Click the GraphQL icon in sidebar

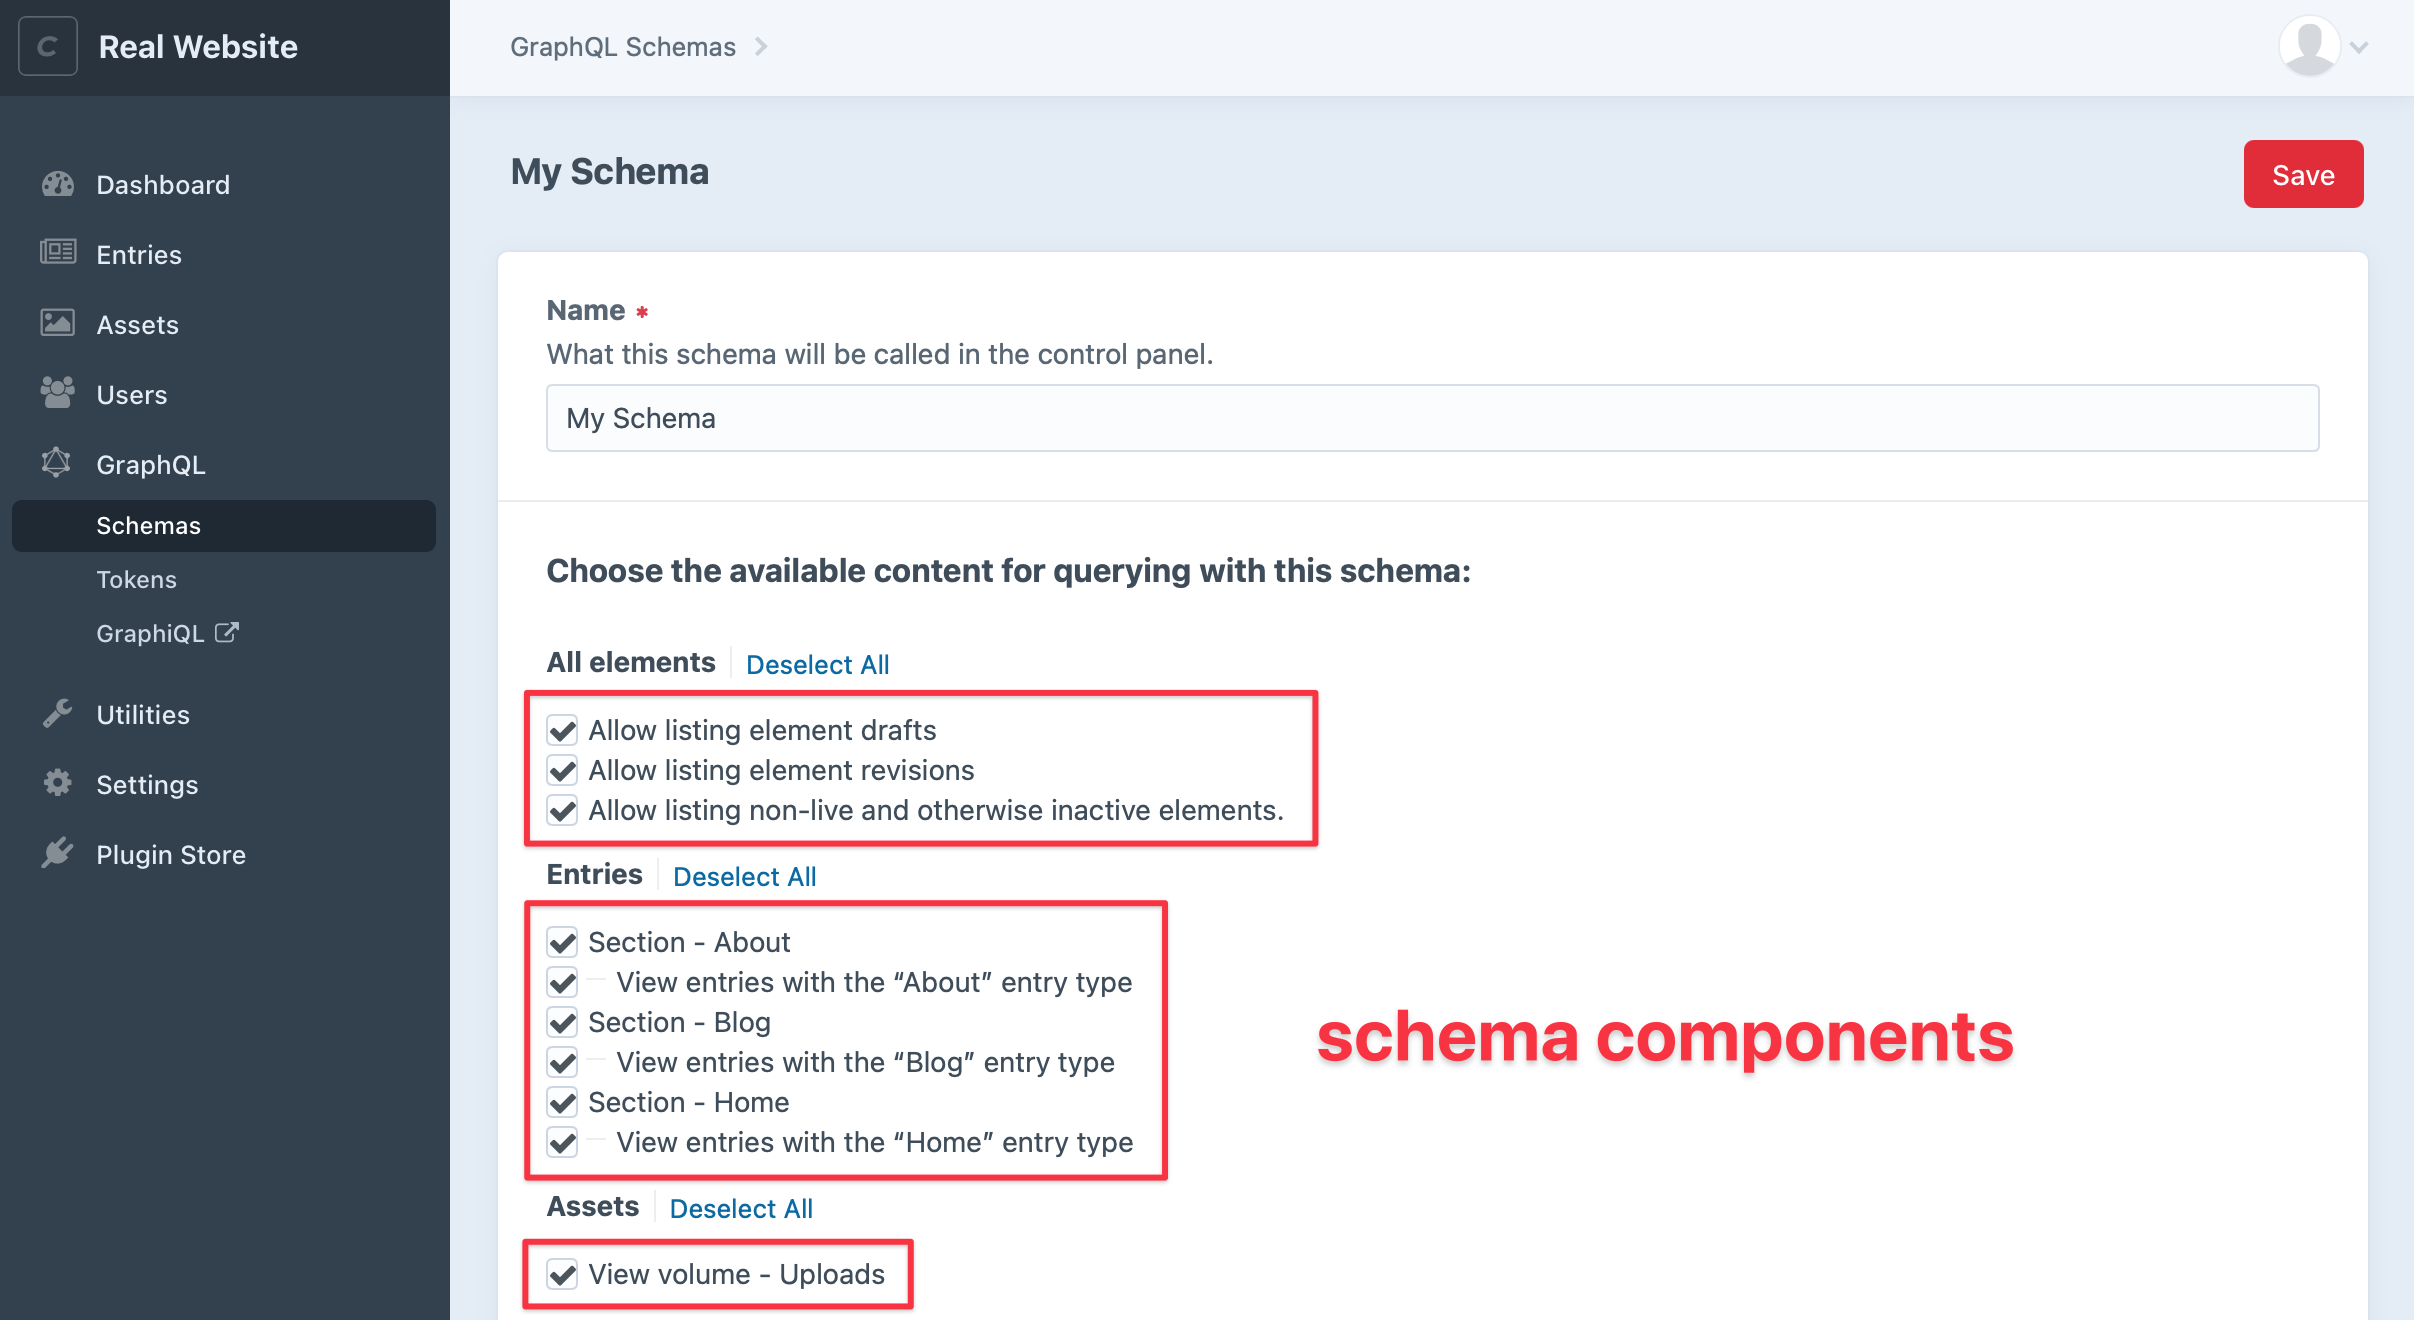(57, 462)
